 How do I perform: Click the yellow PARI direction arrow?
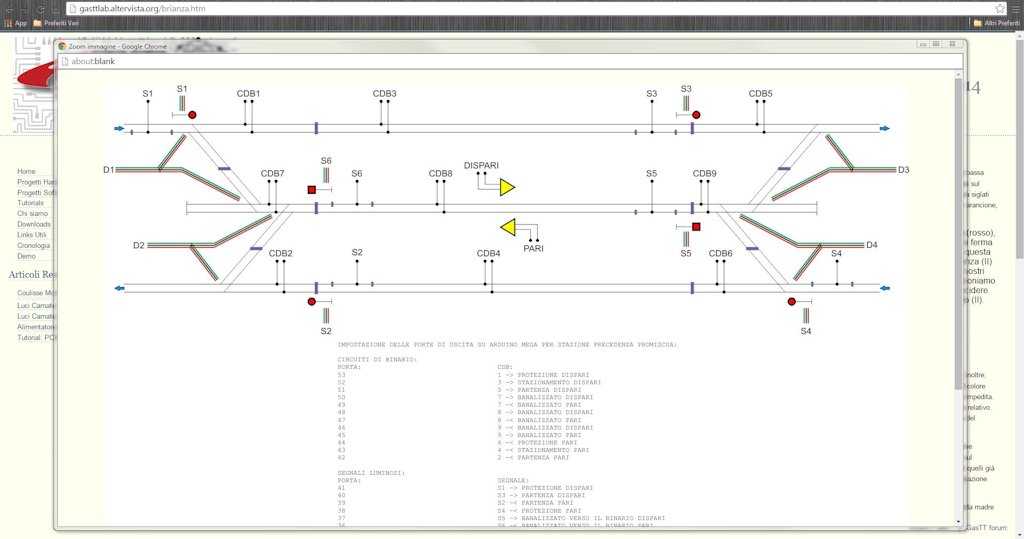[508, 227]
